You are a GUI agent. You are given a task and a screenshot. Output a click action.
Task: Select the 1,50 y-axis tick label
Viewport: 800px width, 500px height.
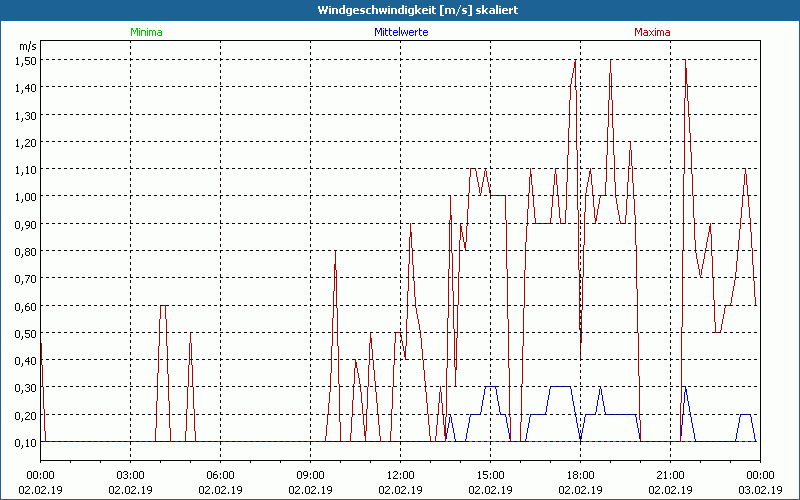pos(26,60)
